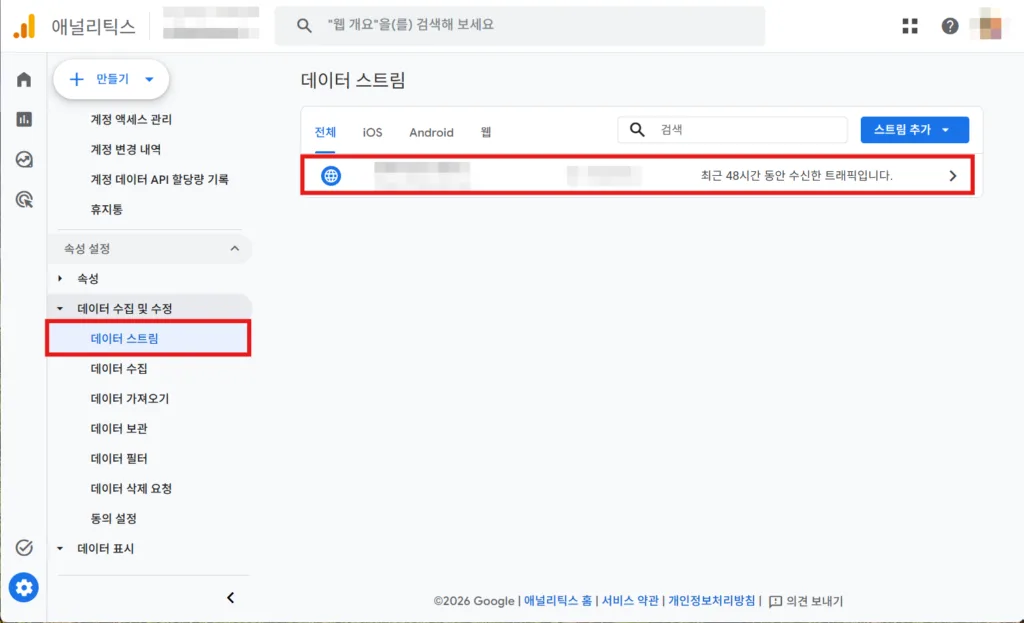Click the magnifier icon in stream search
Viewport: 1024px width, 623px height.
pos(637,129)
